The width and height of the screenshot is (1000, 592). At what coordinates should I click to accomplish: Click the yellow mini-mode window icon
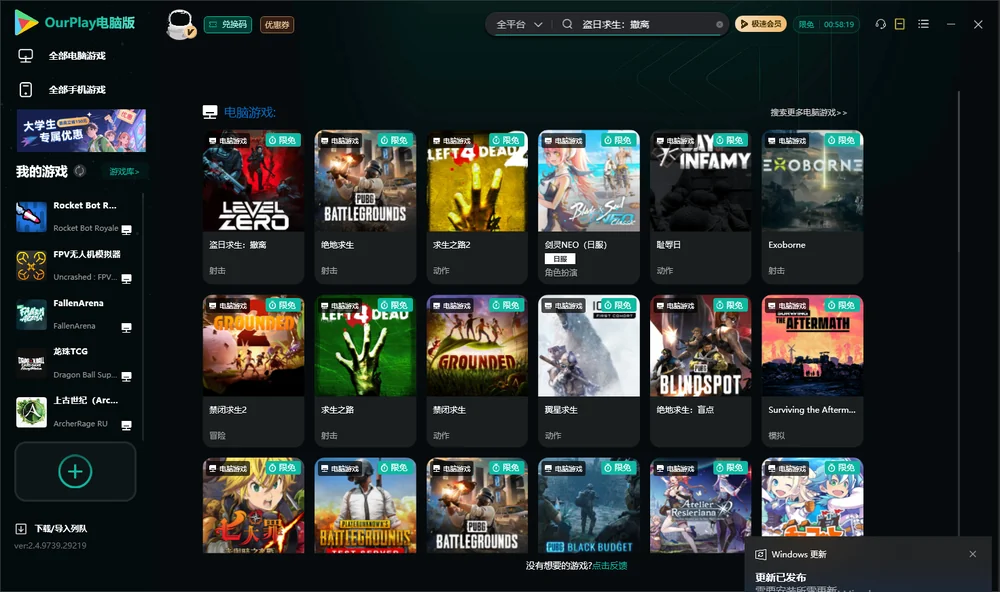(900, 24)
